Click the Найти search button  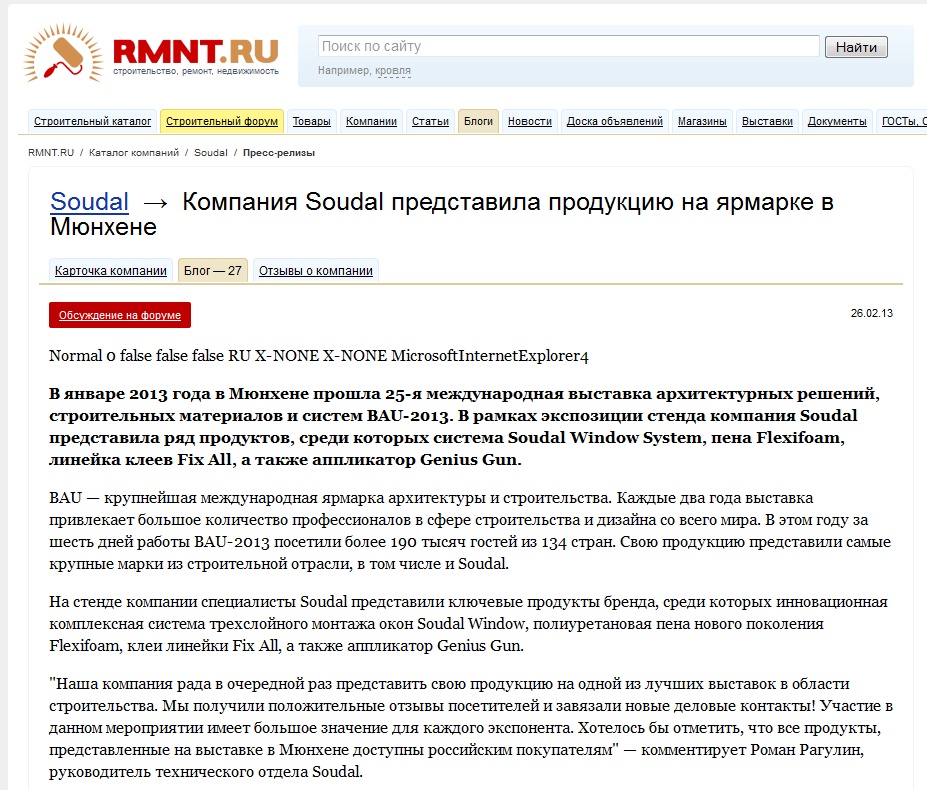[x=856, y=47]
